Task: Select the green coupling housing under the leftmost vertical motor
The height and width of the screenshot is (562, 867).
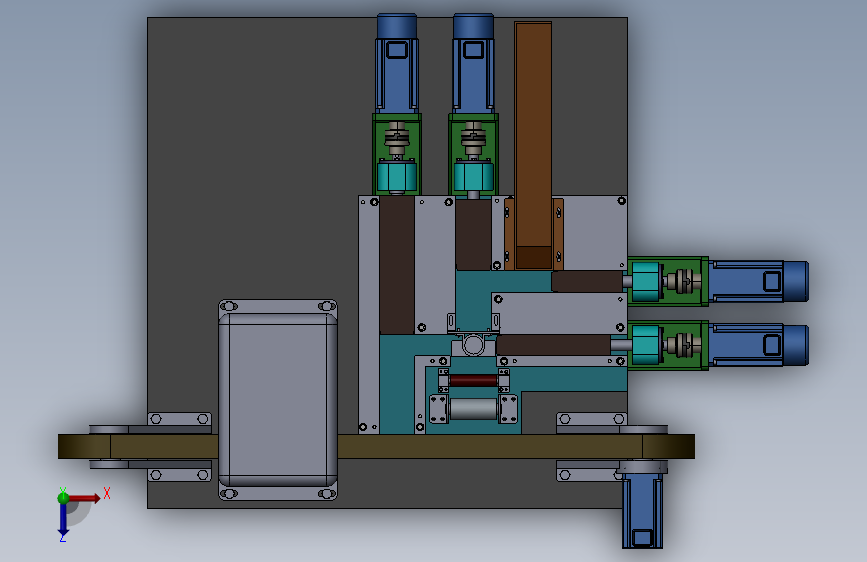Action: (x=396, y=154)
